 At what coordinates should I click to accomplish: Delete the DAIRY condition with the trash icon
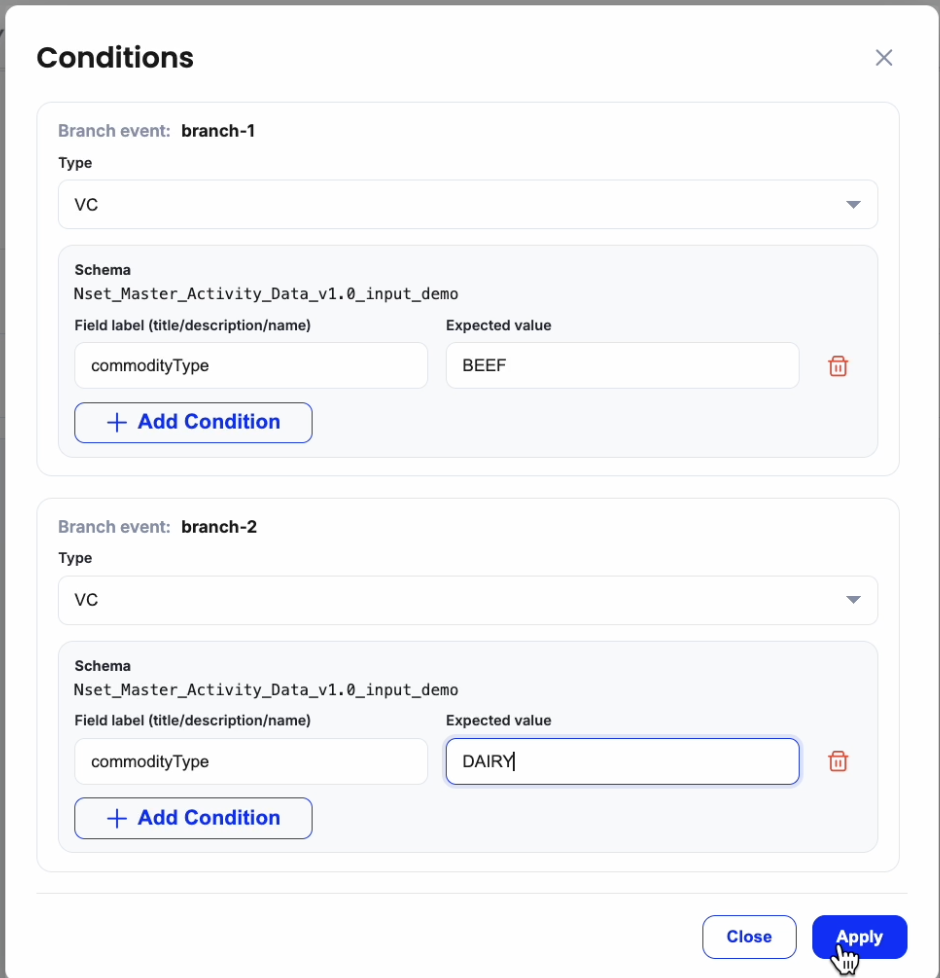[x=838, y=762]
